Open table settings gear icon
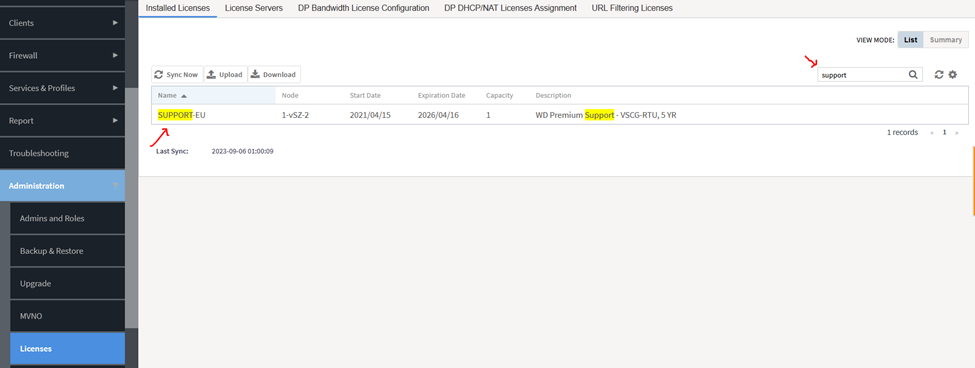 point(953,75)
